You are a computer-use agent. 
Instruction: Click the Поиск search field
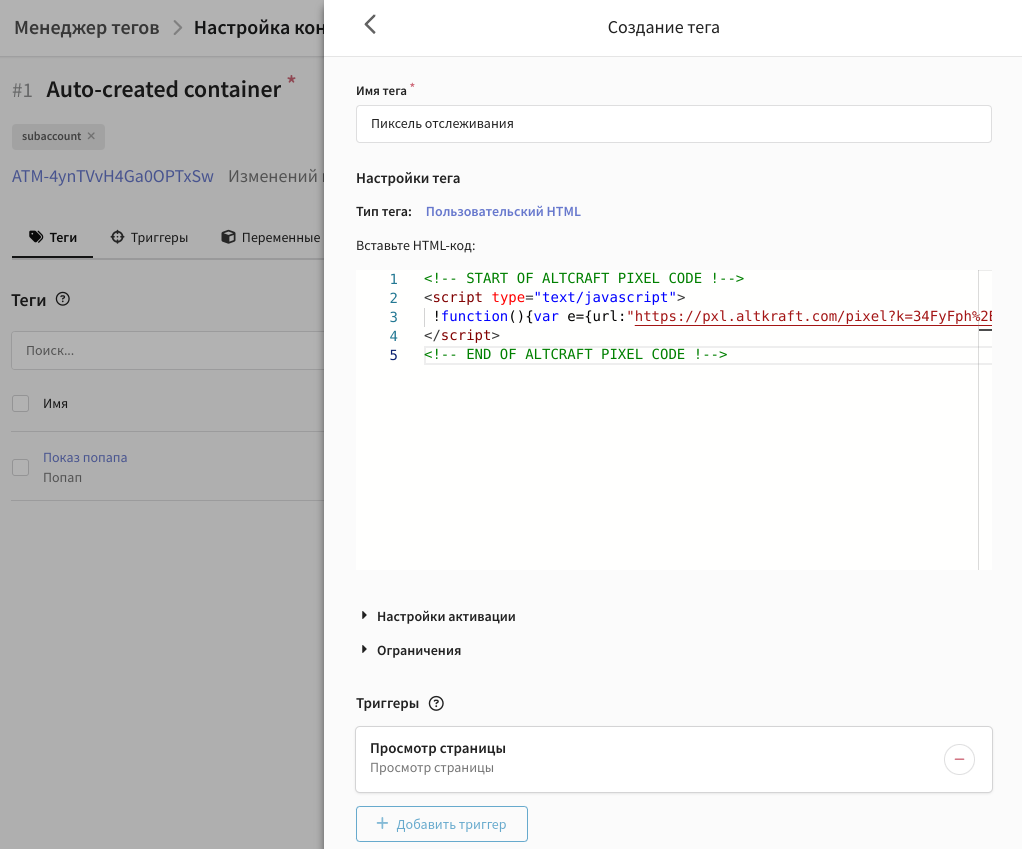coord(168,351)
